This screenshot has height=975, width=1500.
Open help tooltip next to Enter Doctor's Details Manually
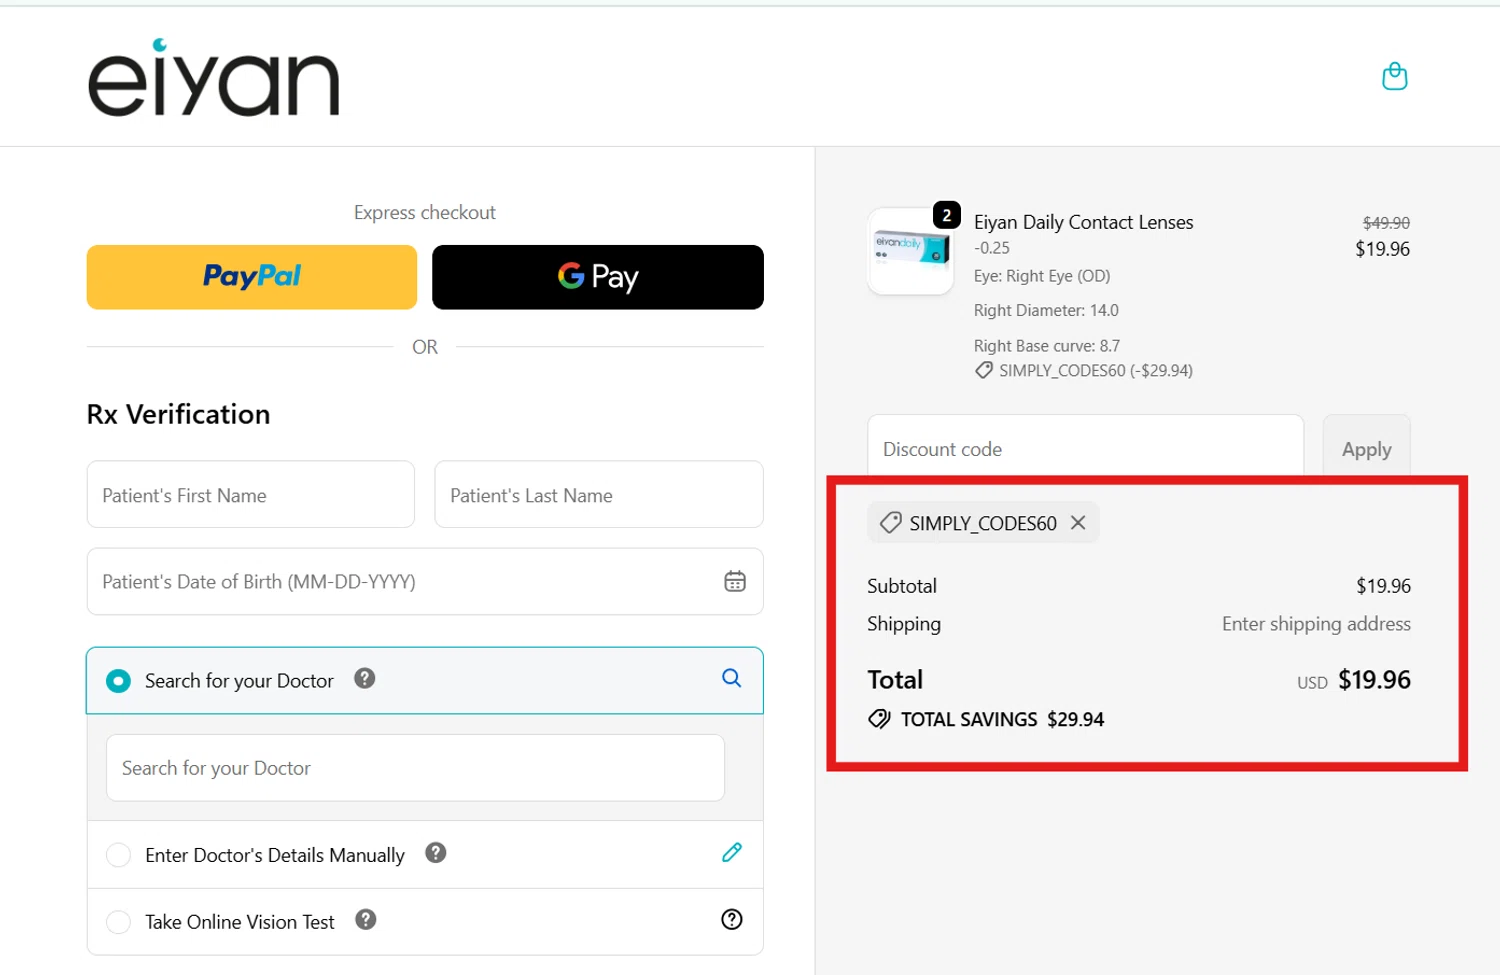[x=436, y=852]
